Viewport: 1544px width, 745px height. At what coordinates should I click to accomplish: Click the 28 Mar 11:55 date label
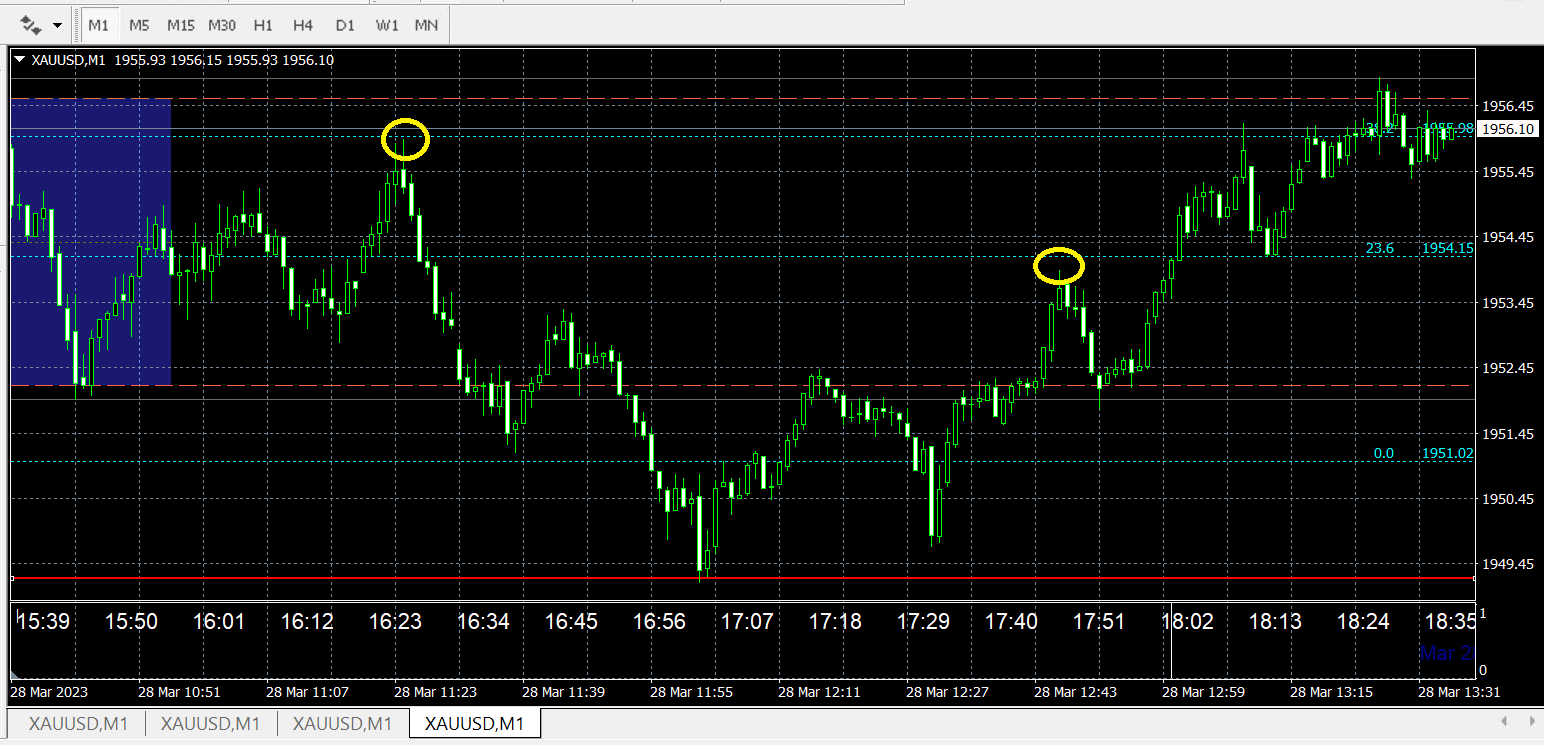pos(691,692)
